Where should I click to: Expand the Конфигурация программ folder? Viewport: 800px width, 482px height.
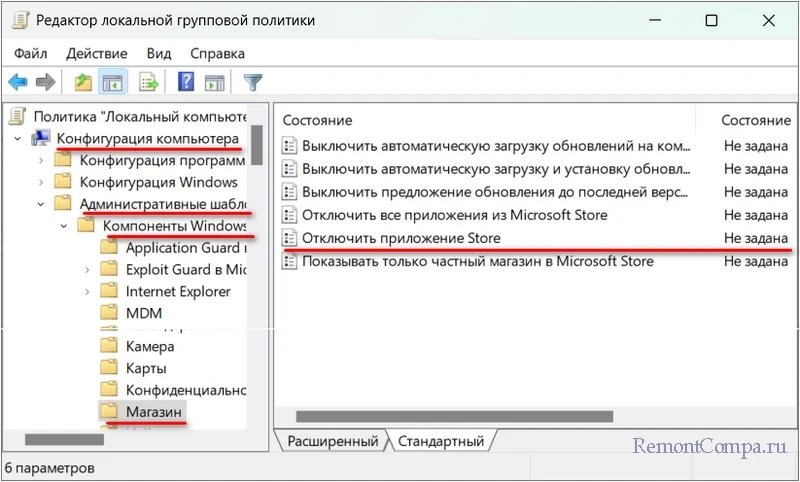[x=40, y=160]
